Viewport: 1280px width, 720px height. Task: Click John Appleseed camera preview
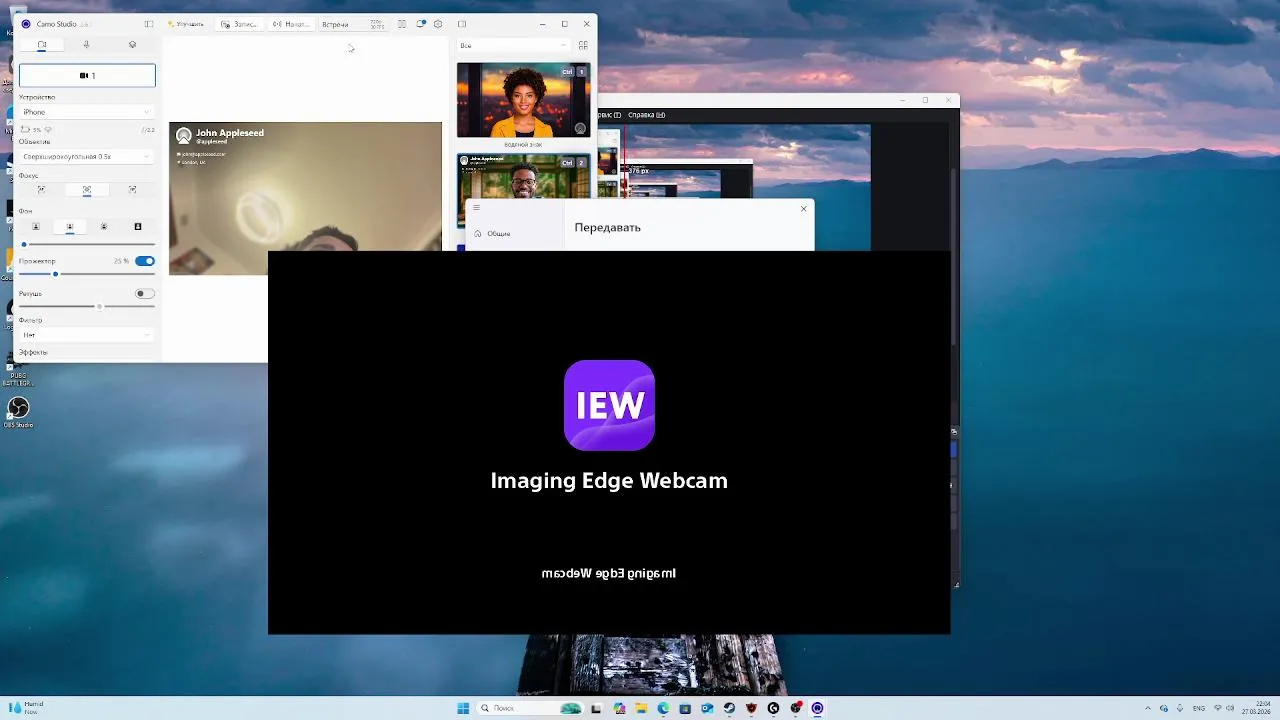[305, 198]
